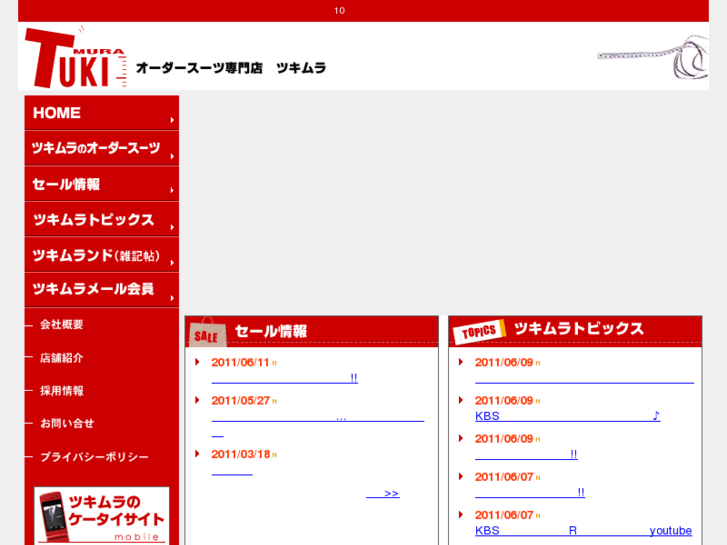The width and height of the screenshot is (727, 545).
Task: Click the TOPICS label icon
Action: click(479, 331)
